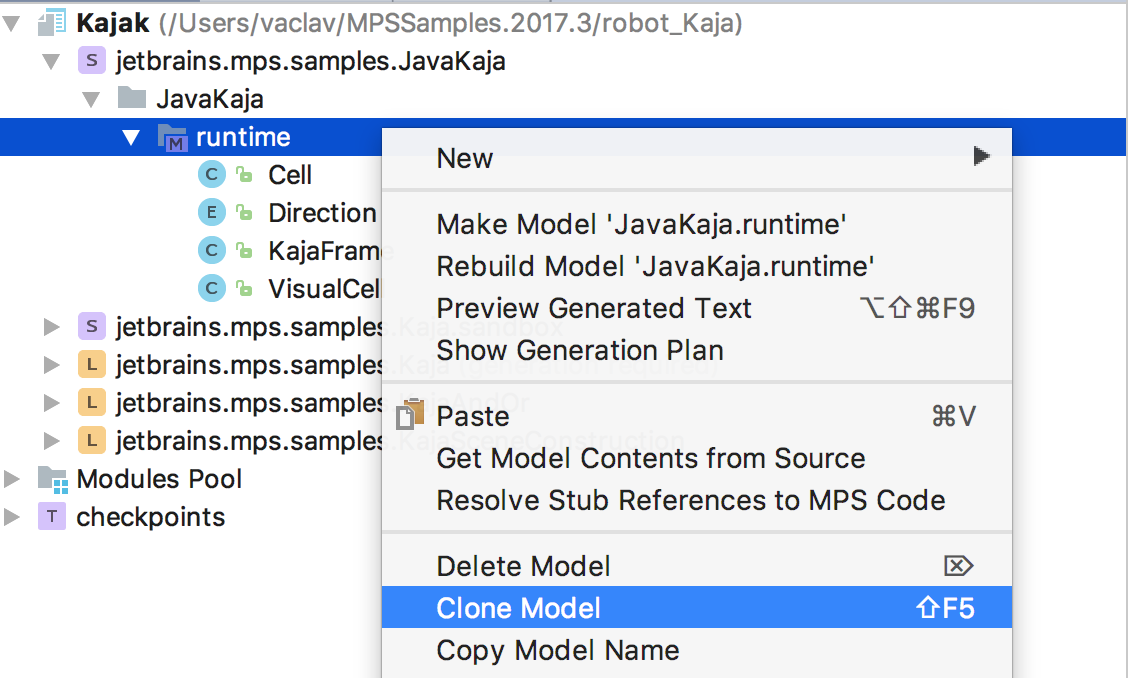Choose Clone Model
The image size is (1128, 678).
[696, 607]
